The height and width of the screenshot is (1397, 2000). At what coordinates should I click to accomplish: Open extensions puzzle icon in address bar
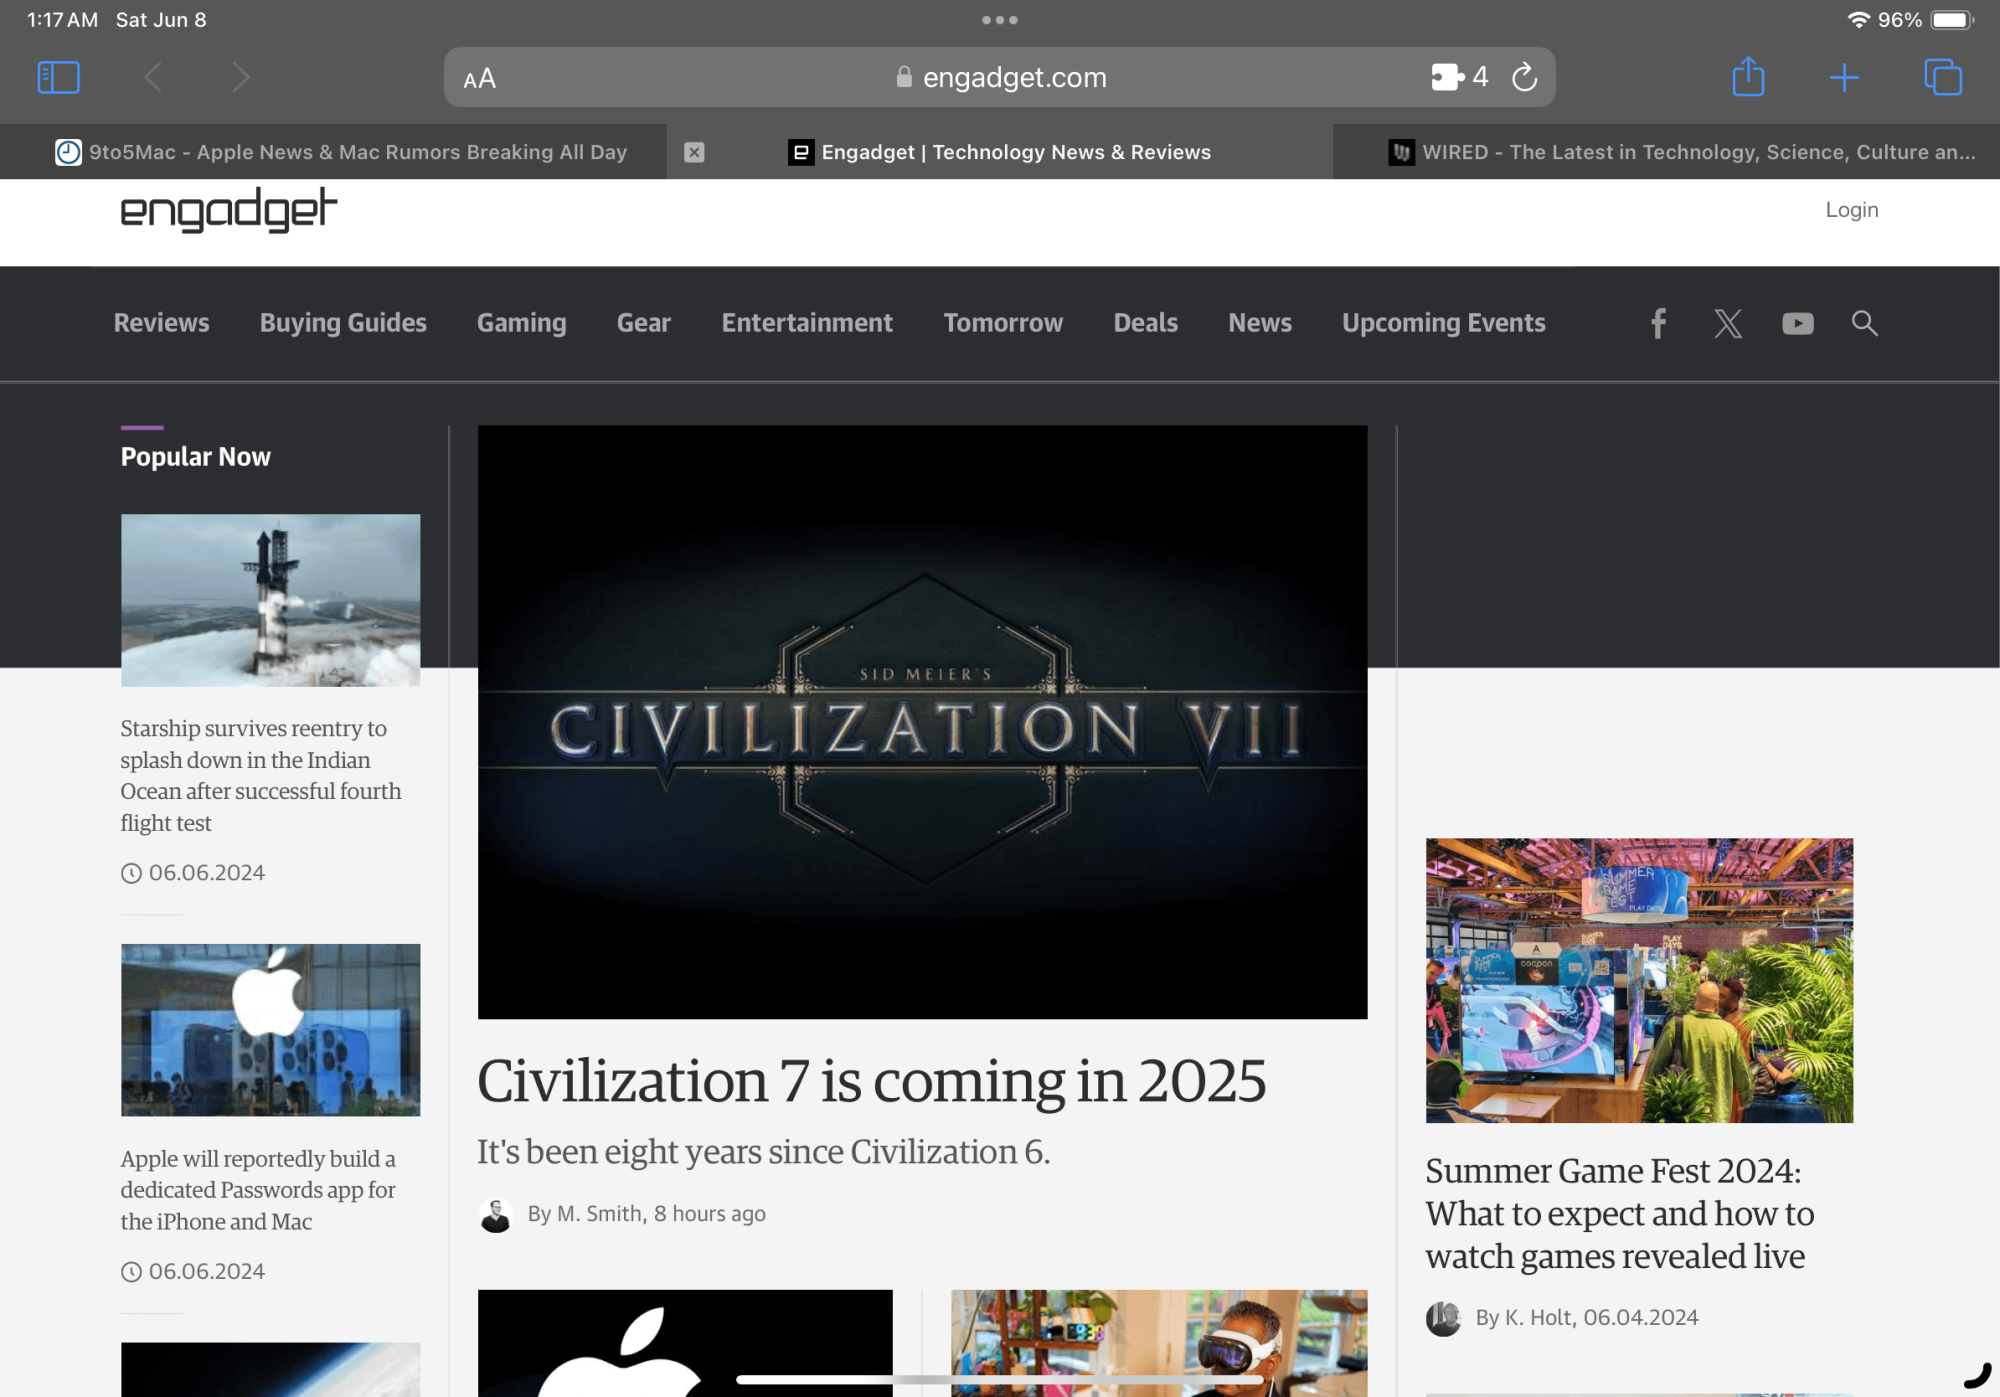[x=1446, y=77]
